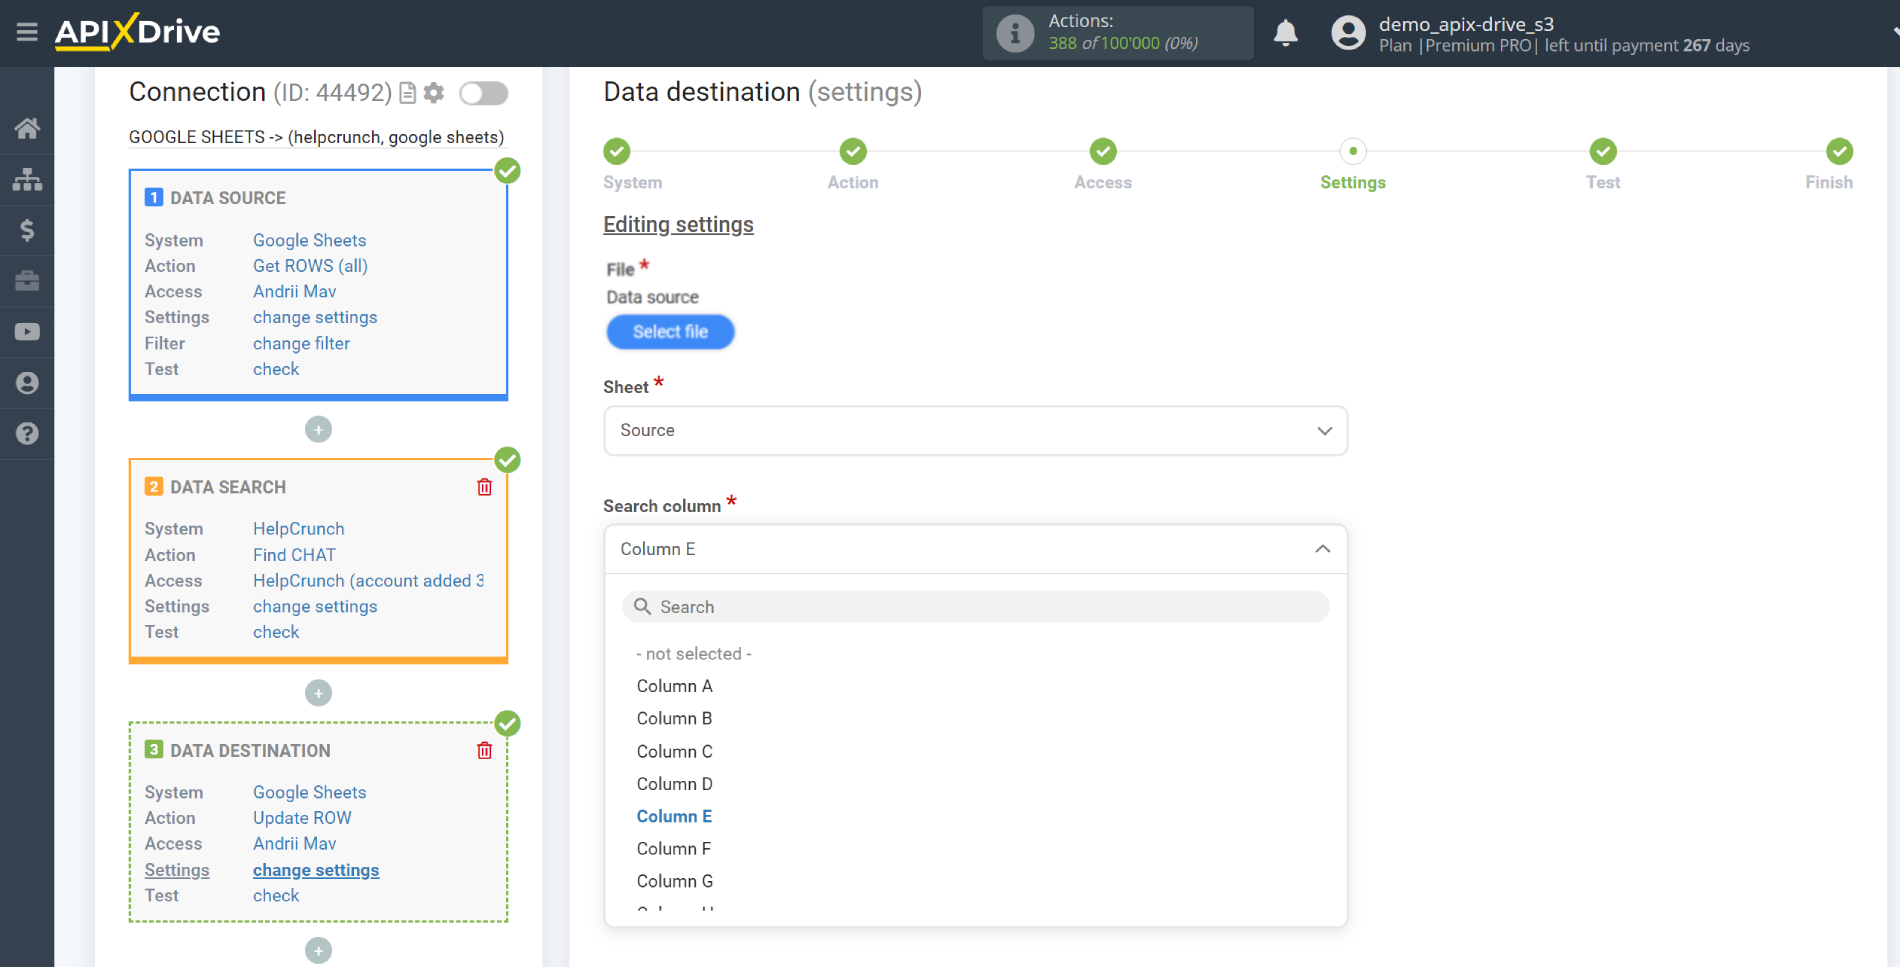Select Column B option
Viewport: 1900px width, 967px height.
675,718
